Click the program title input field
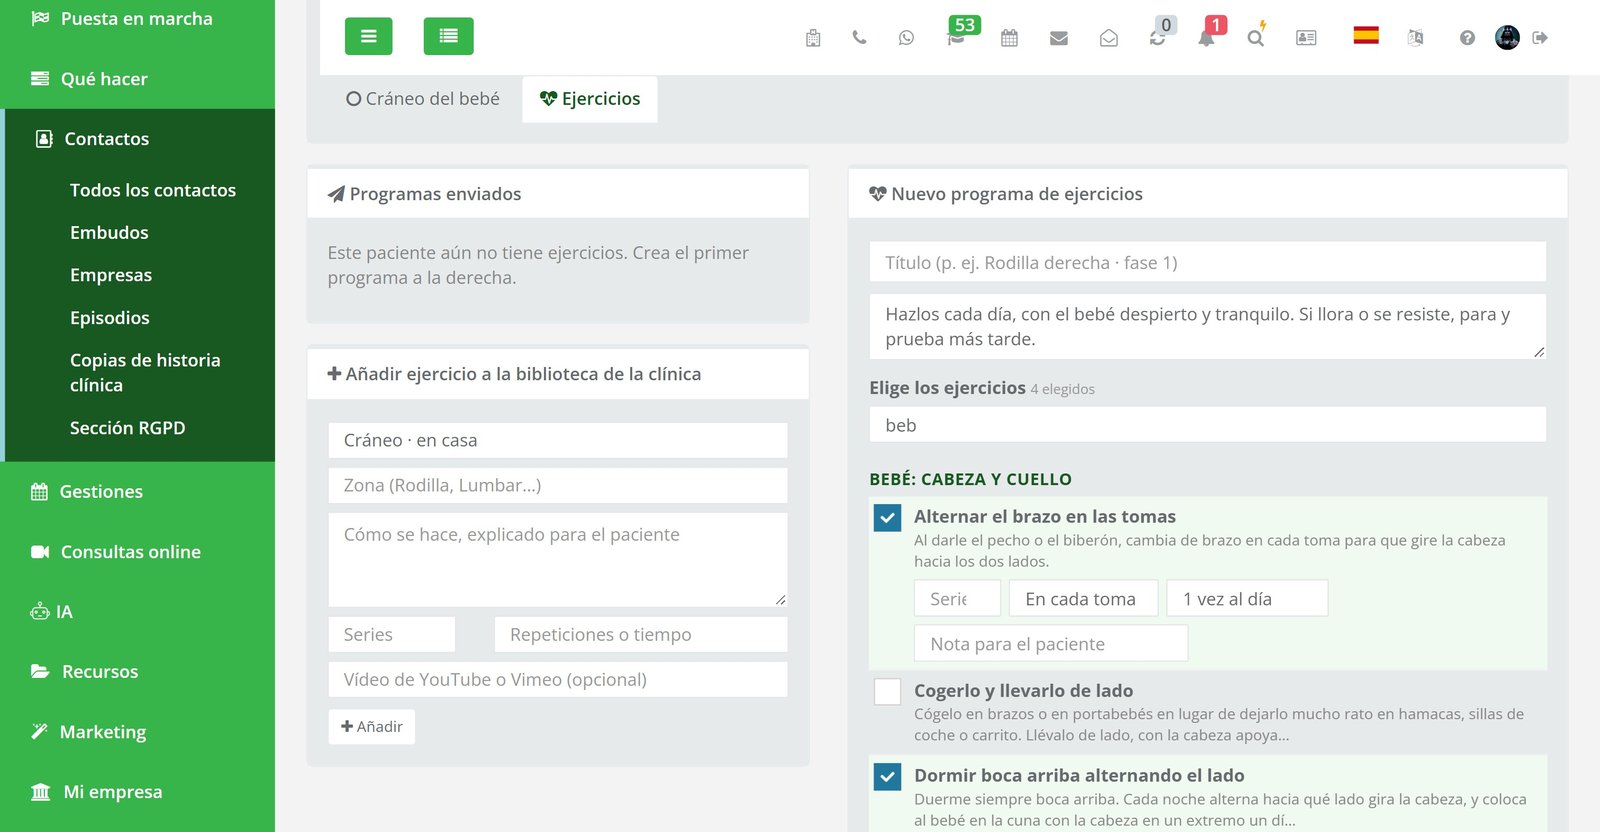Image resolution: width=1600 pixels, height=832 pixels. pyautogui.click(x=1208, y=262)
